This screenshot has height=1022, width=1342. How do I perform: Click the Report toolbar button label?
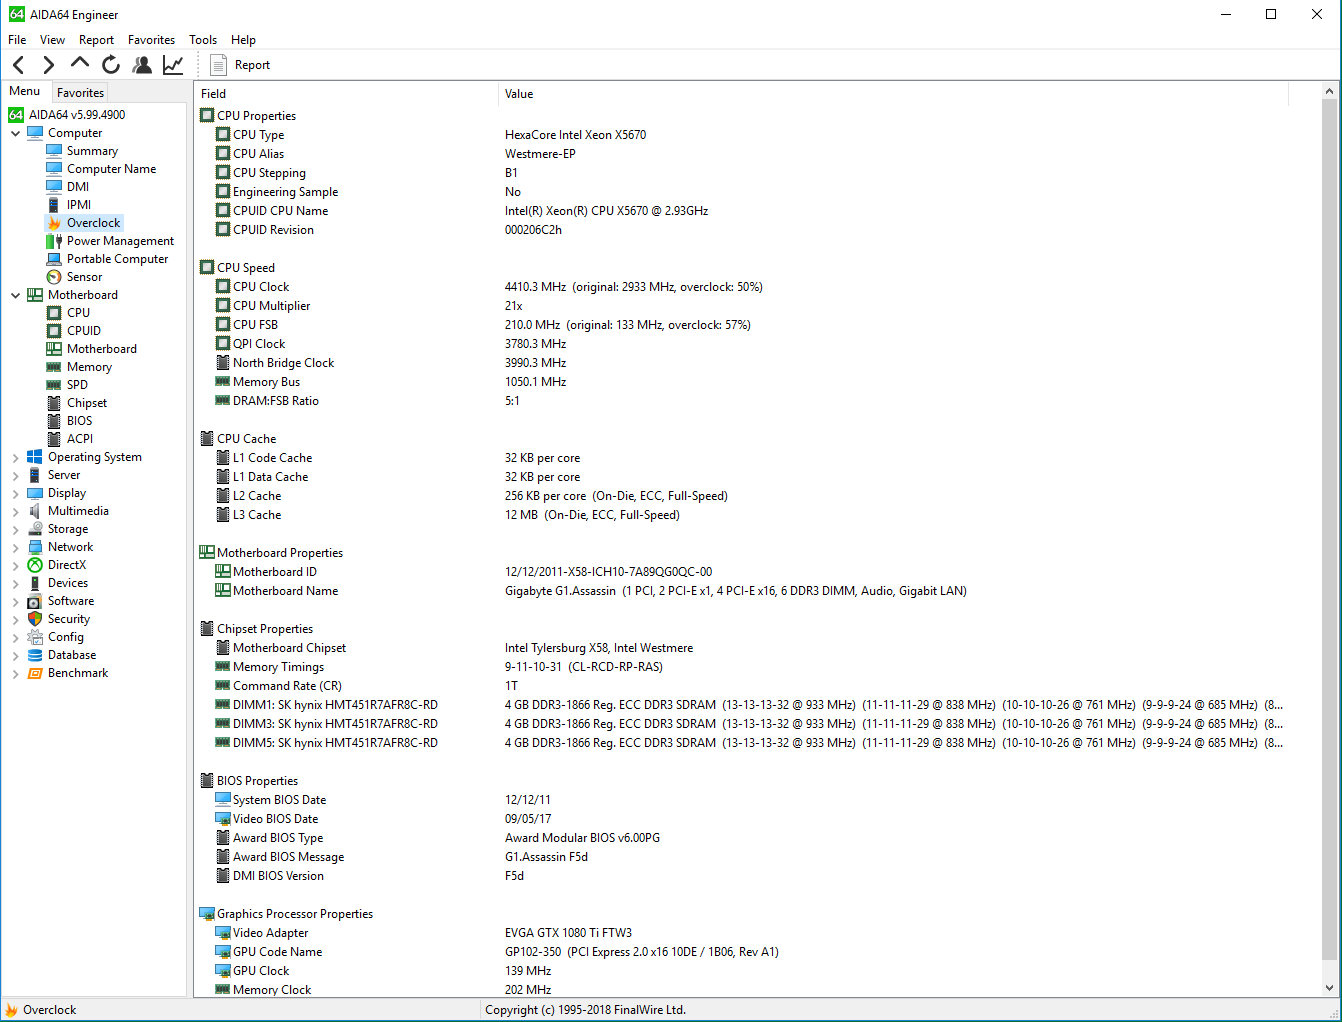coord(252,65)
